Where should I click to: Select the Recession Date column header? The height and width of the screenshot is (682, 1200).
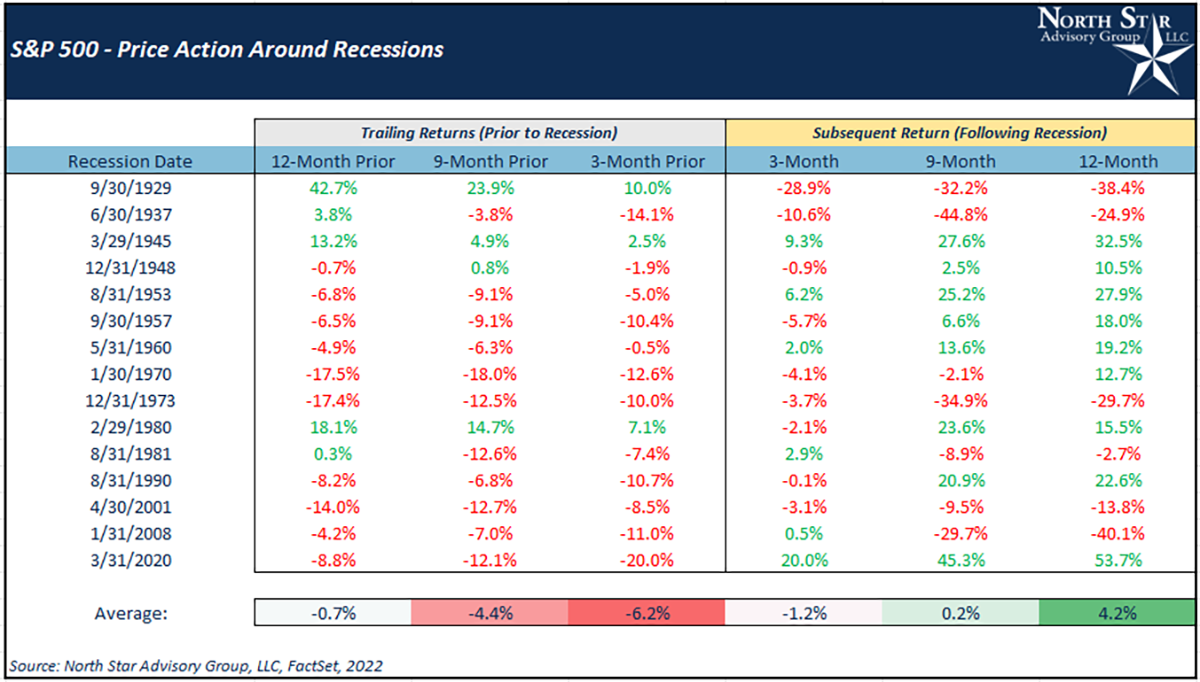tap(130, 161)
